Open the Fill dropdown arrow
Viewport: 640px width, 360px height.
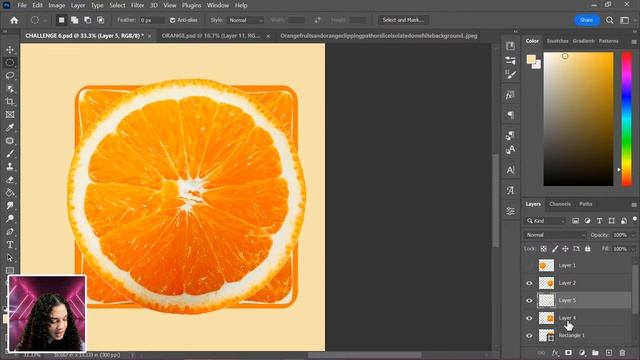(633, 249)
